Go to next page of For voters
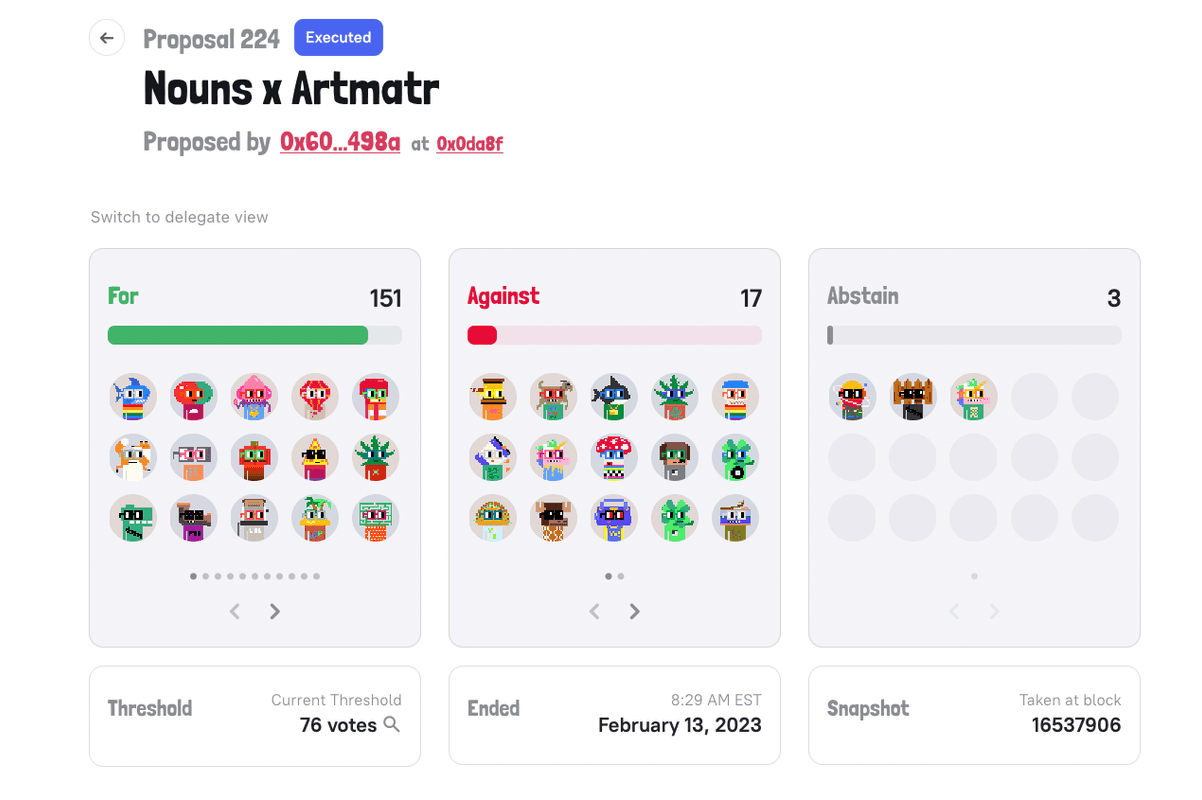The image size is (1202, 800). point(275,611)
